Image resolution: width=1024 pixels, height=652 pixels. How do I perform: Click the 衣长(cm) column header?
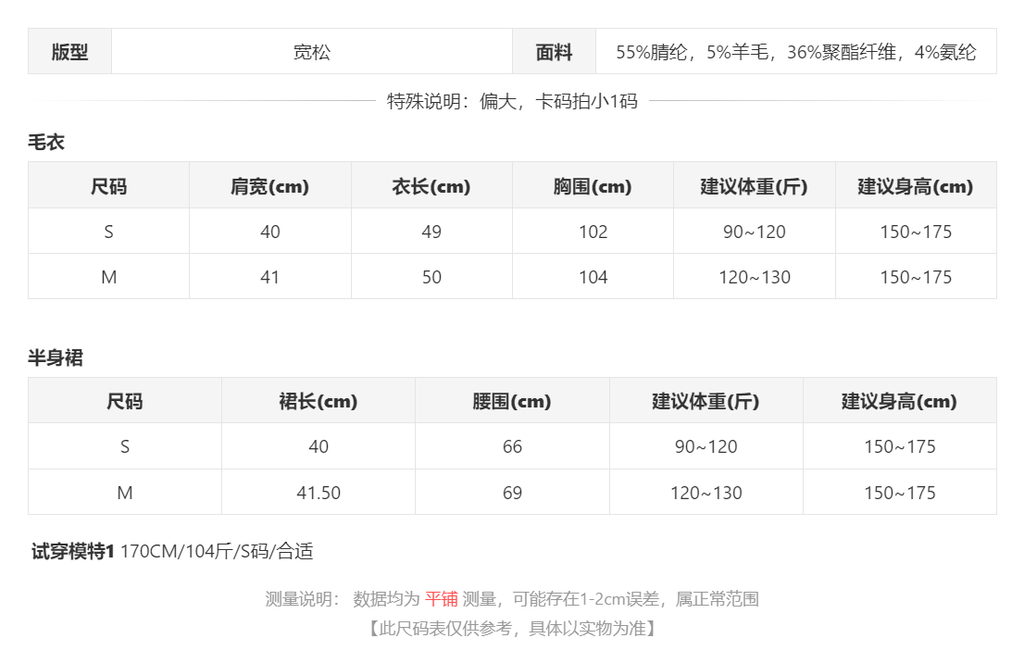431,186
